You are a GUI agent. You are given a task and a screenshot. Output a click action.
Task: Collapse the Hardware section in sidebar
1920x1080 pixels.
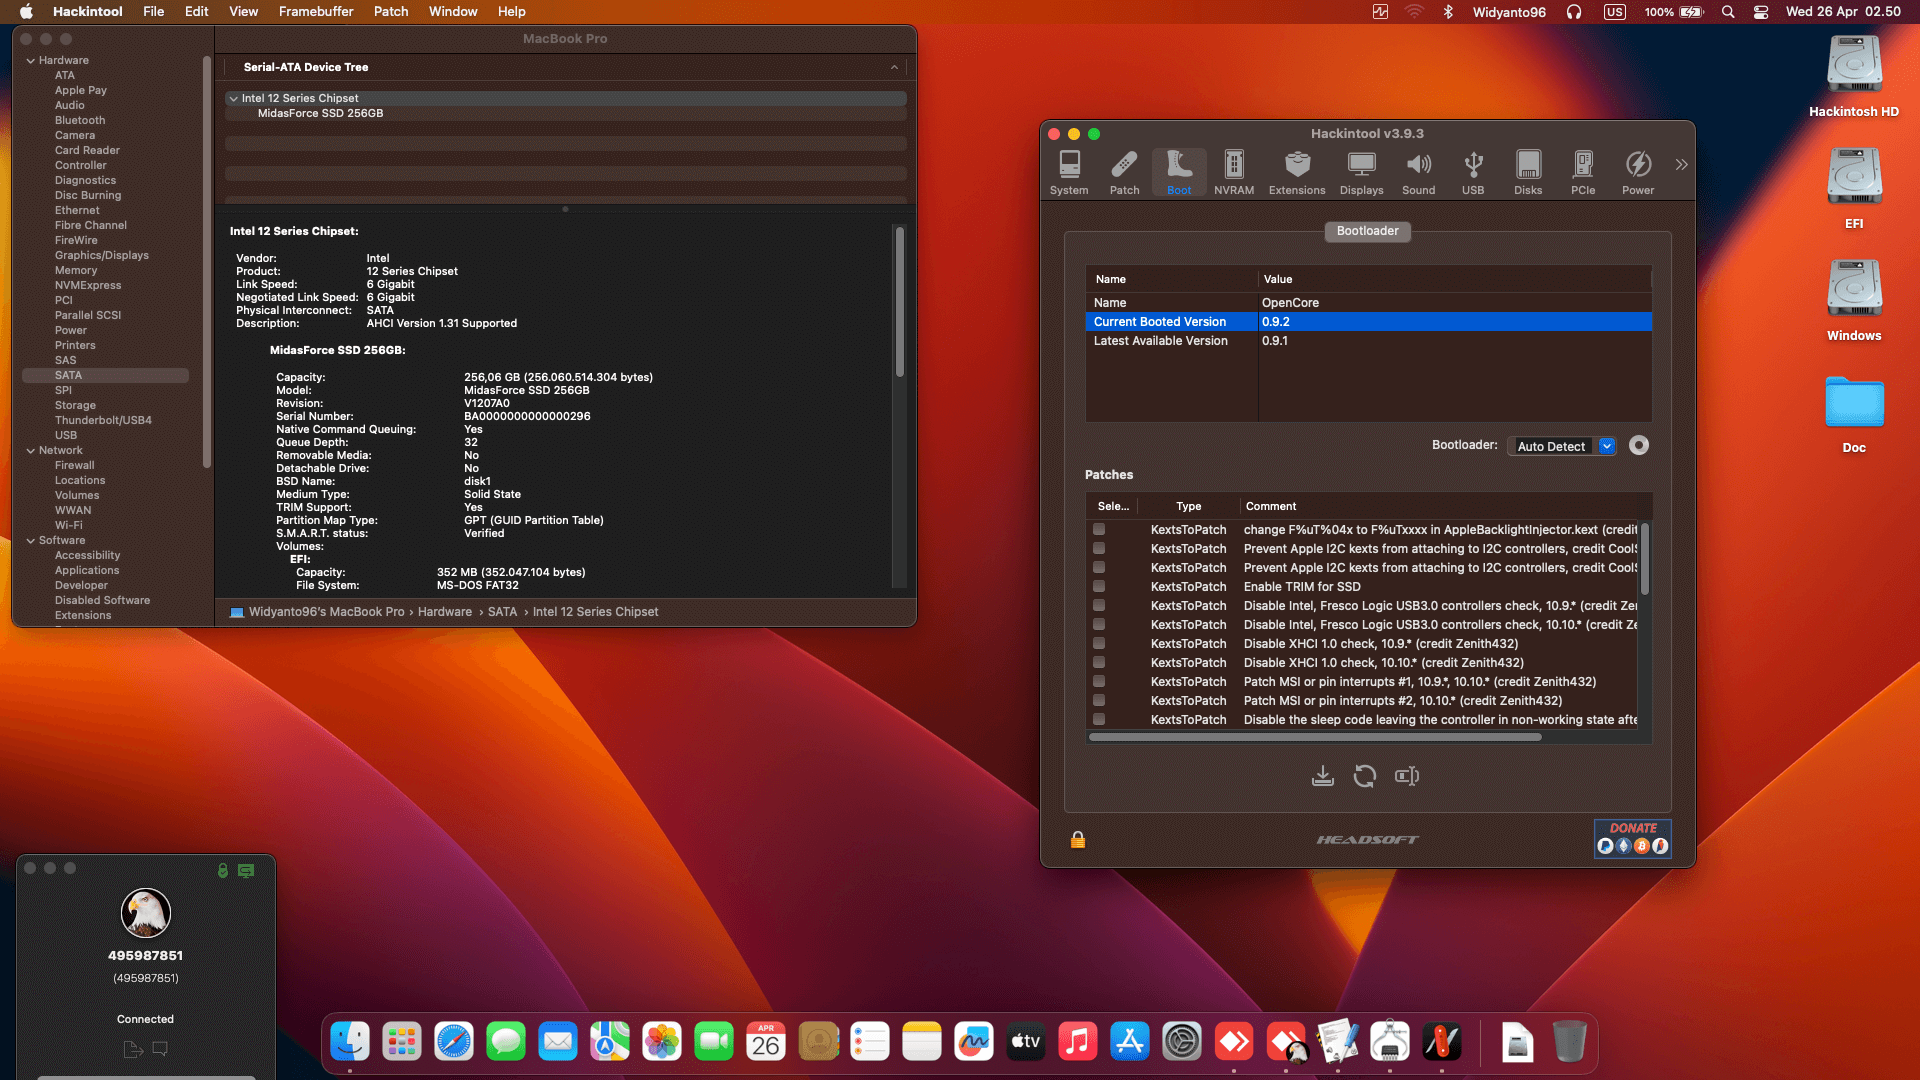pyautogui.click(x=30, y=61)
